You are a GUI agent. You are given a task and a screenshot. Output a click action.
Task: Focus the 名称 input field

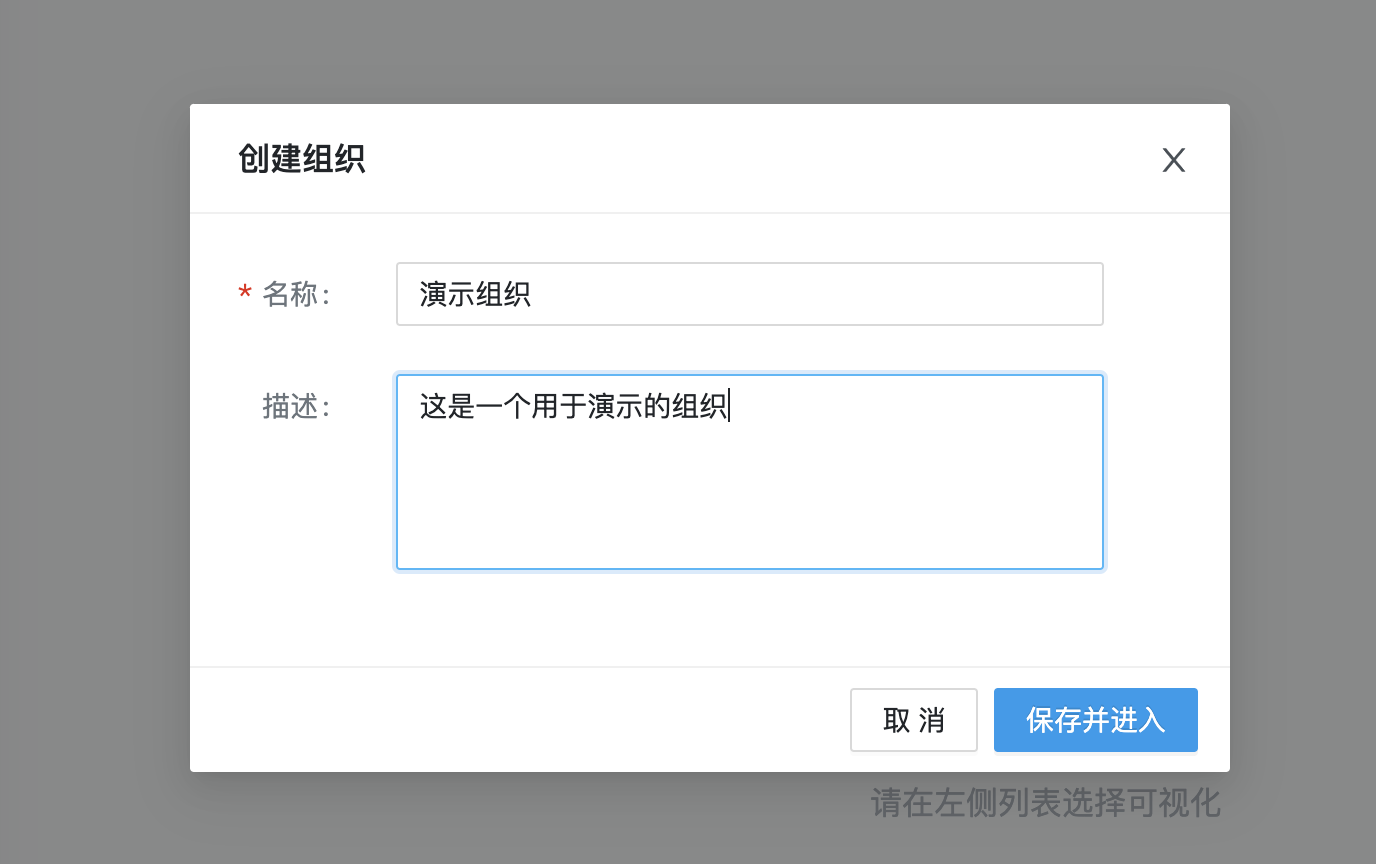coord(749,294)
